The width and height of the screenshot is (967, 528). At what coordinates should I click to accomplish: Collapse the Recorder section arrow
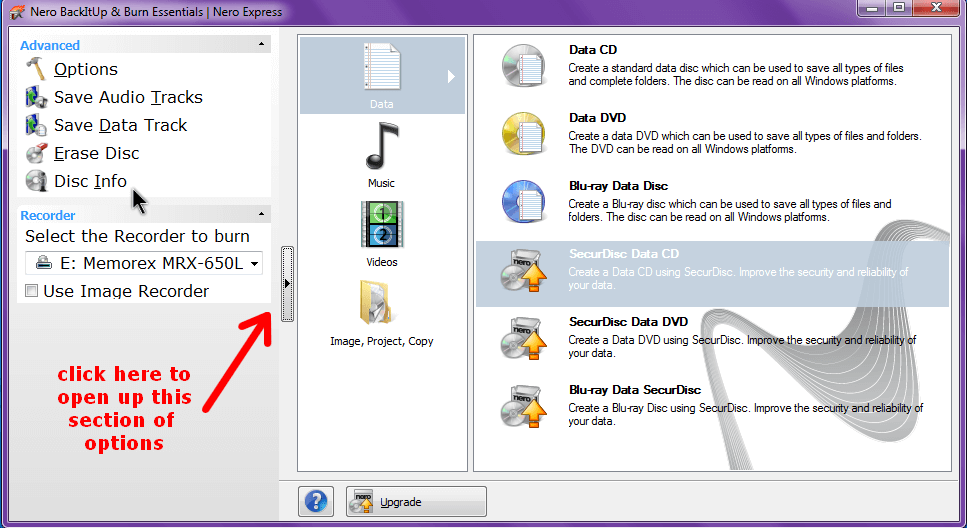pos(261,214)
